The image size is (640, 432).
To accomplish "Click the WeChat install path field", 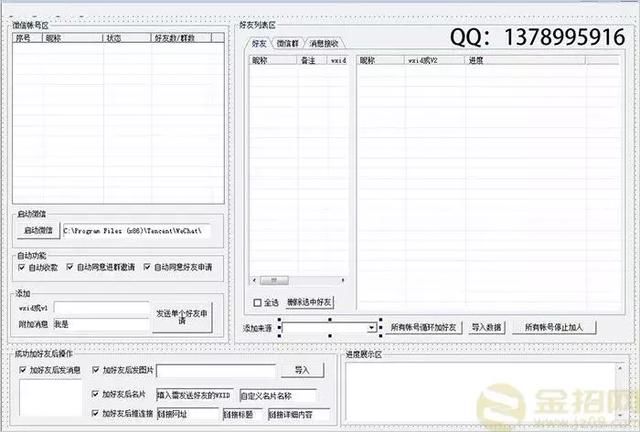I will pyautogui.click(x=136, y=231).
